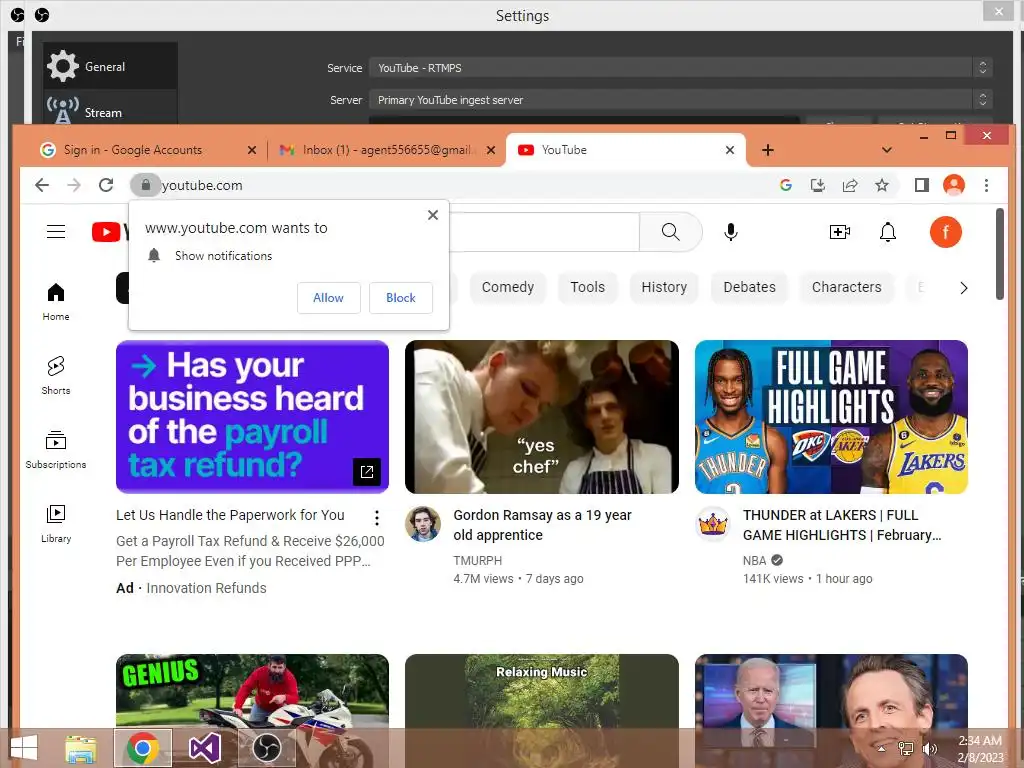Click the Chrome forward arrow

(74, 185)
